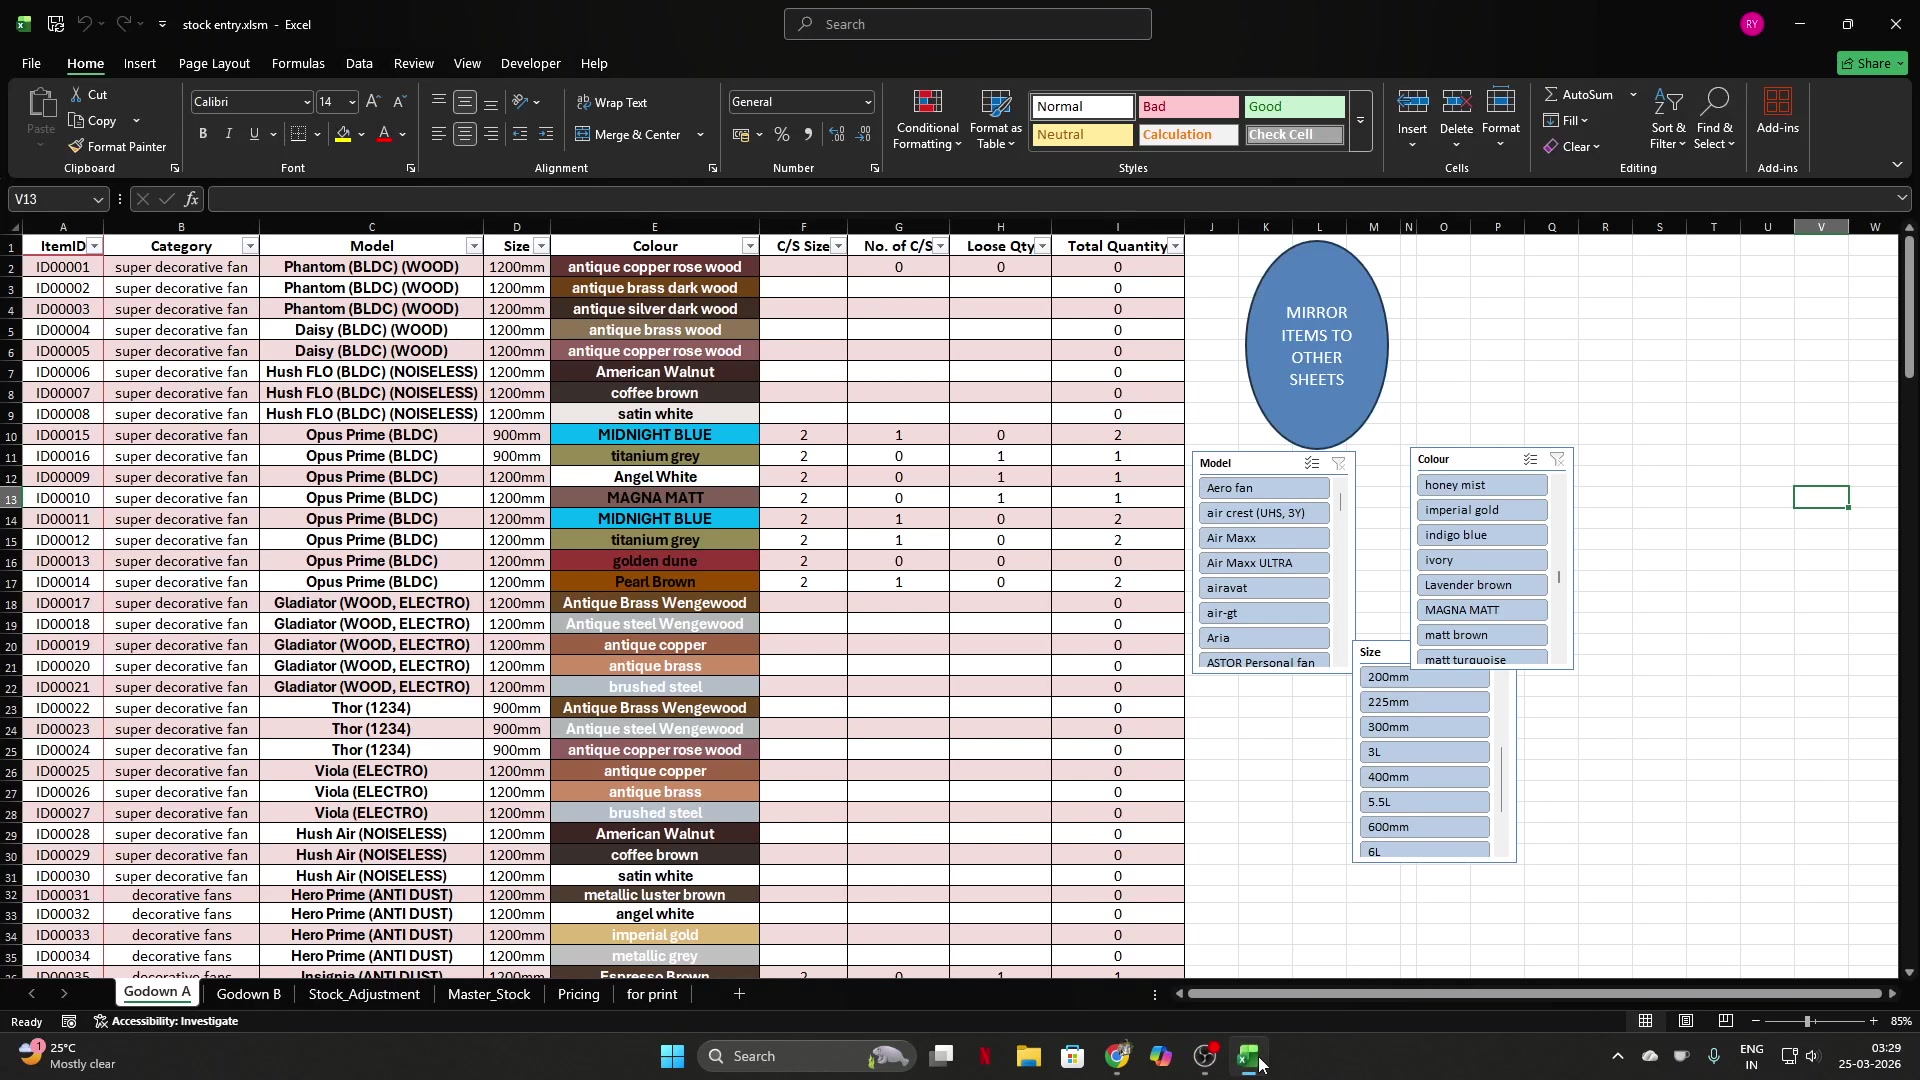The image size is (1920, 1080).
Task: Toggle multi-select on Model slicer
Action: coord(1312,463)
